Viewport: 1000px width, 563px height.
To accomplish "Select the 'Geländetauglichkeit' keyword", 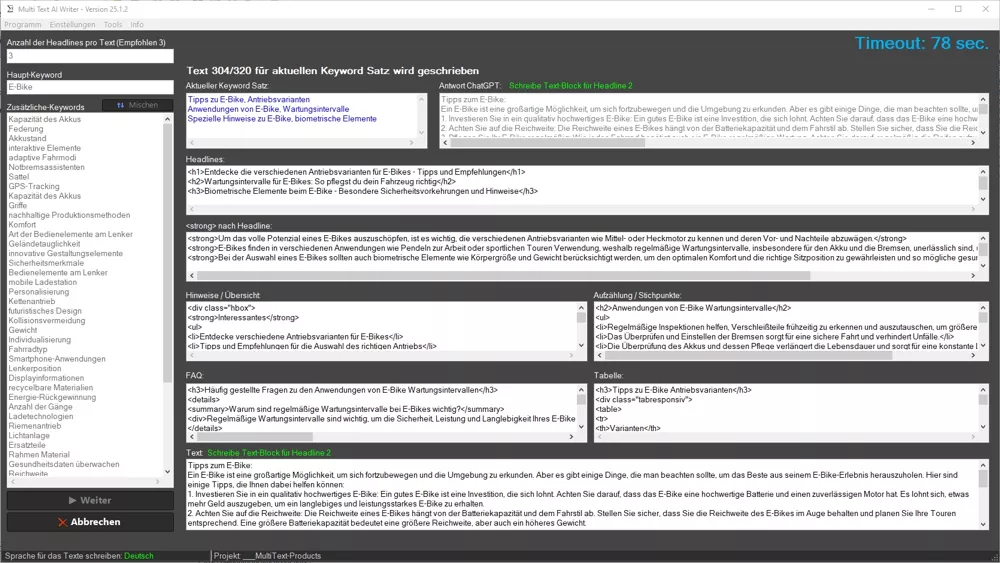I will [44, 244].
